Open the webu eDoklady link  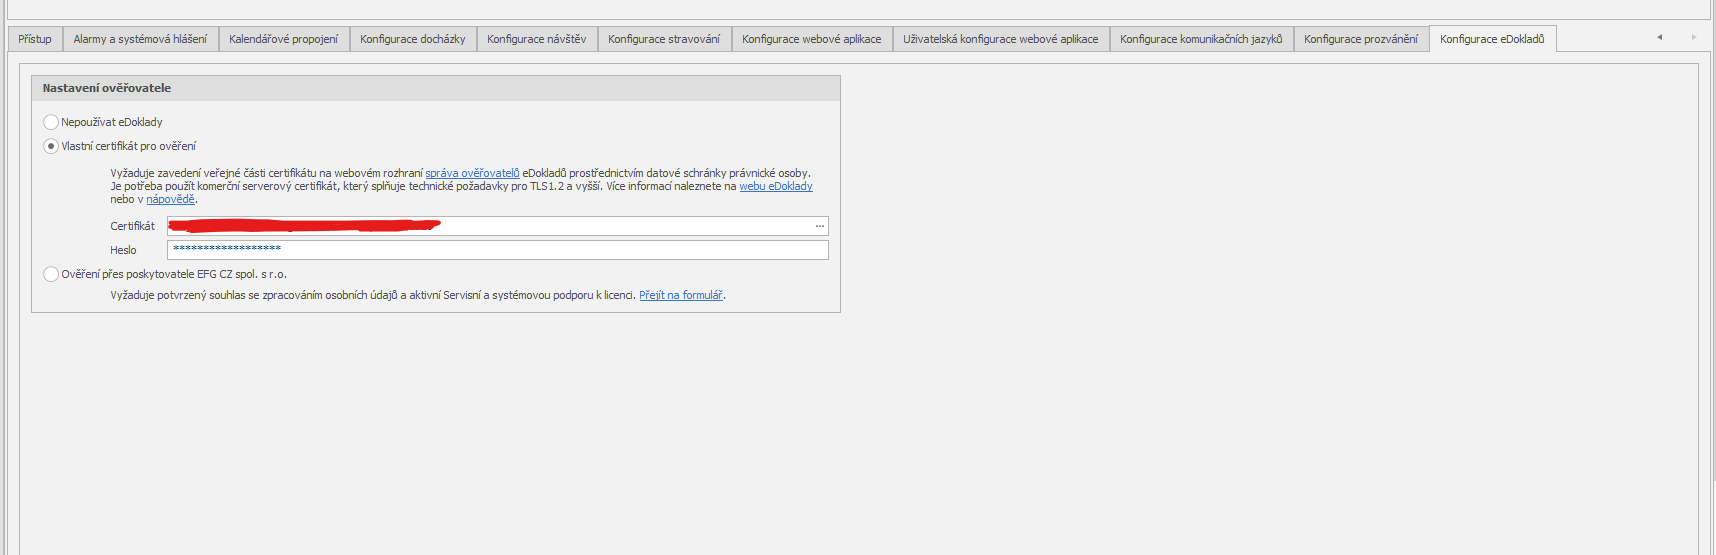tap(775, 186)
